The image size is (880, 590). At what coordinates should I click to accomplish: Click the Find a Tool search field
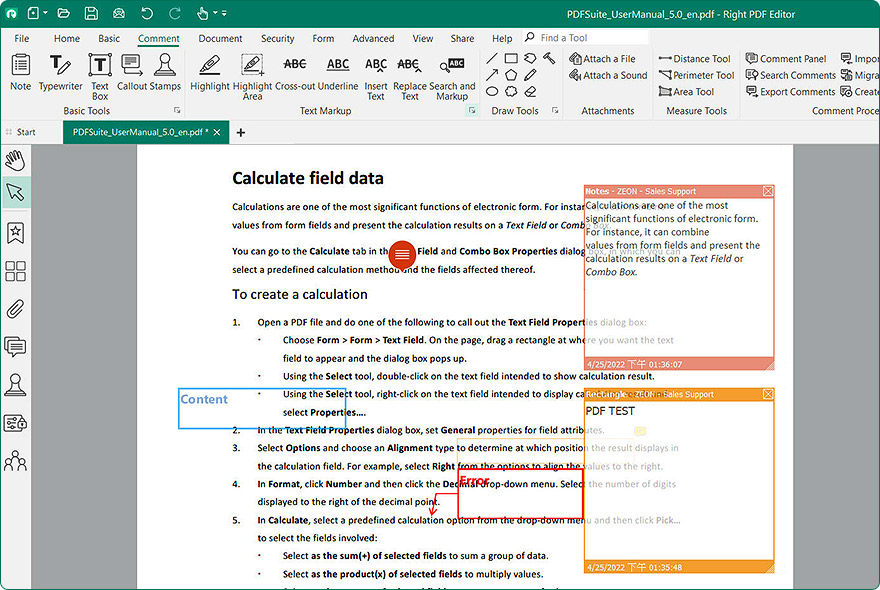pos(586,38)
